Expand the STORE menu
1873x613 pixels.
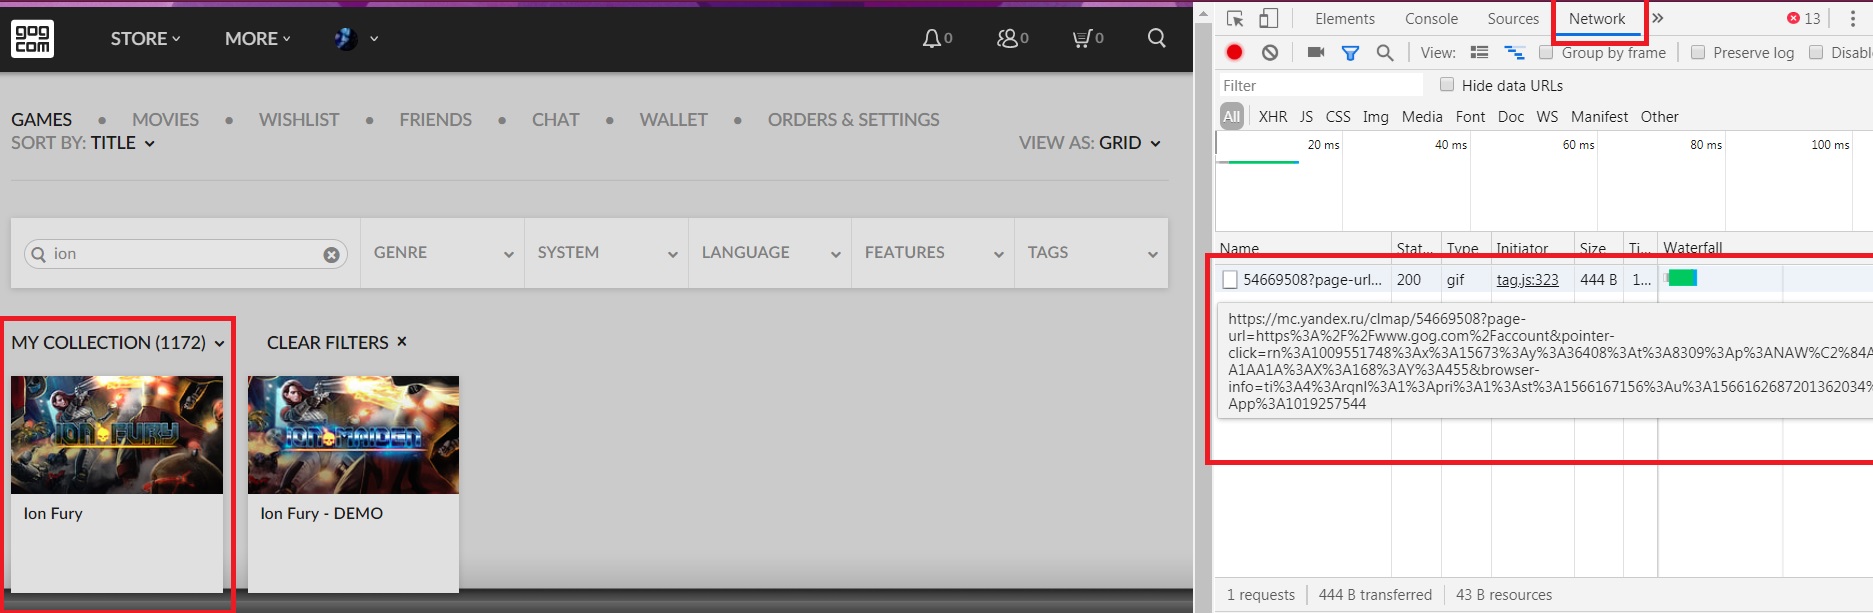(x=145, y=39)
